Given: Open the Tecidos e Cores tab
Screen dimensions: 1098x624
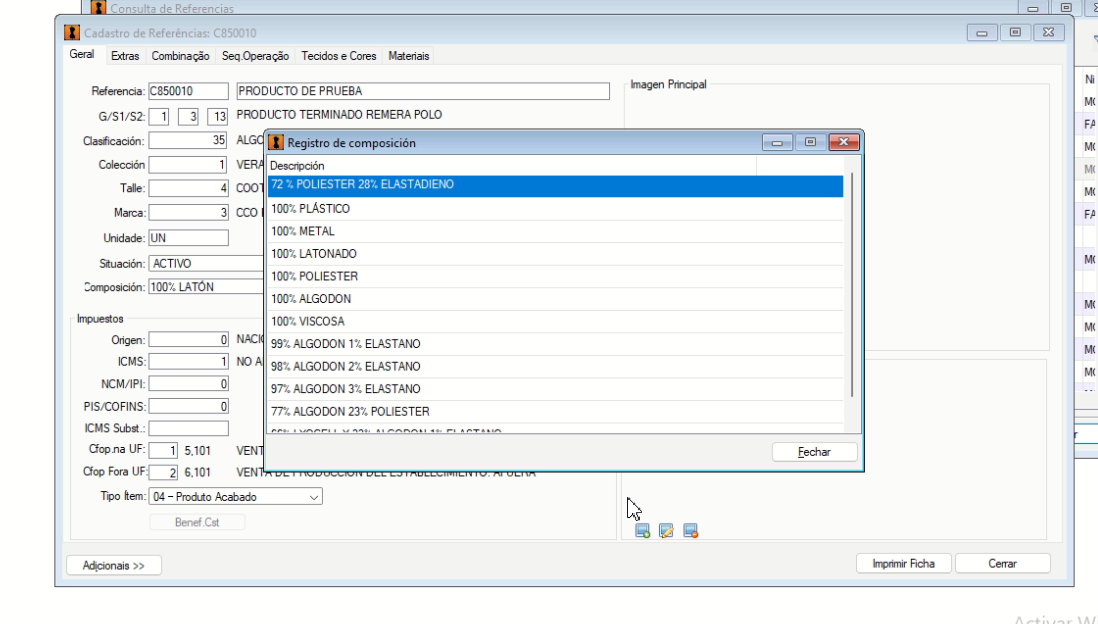Looking at the screenshot, I should pyautogui.click(x=339, y=56).
